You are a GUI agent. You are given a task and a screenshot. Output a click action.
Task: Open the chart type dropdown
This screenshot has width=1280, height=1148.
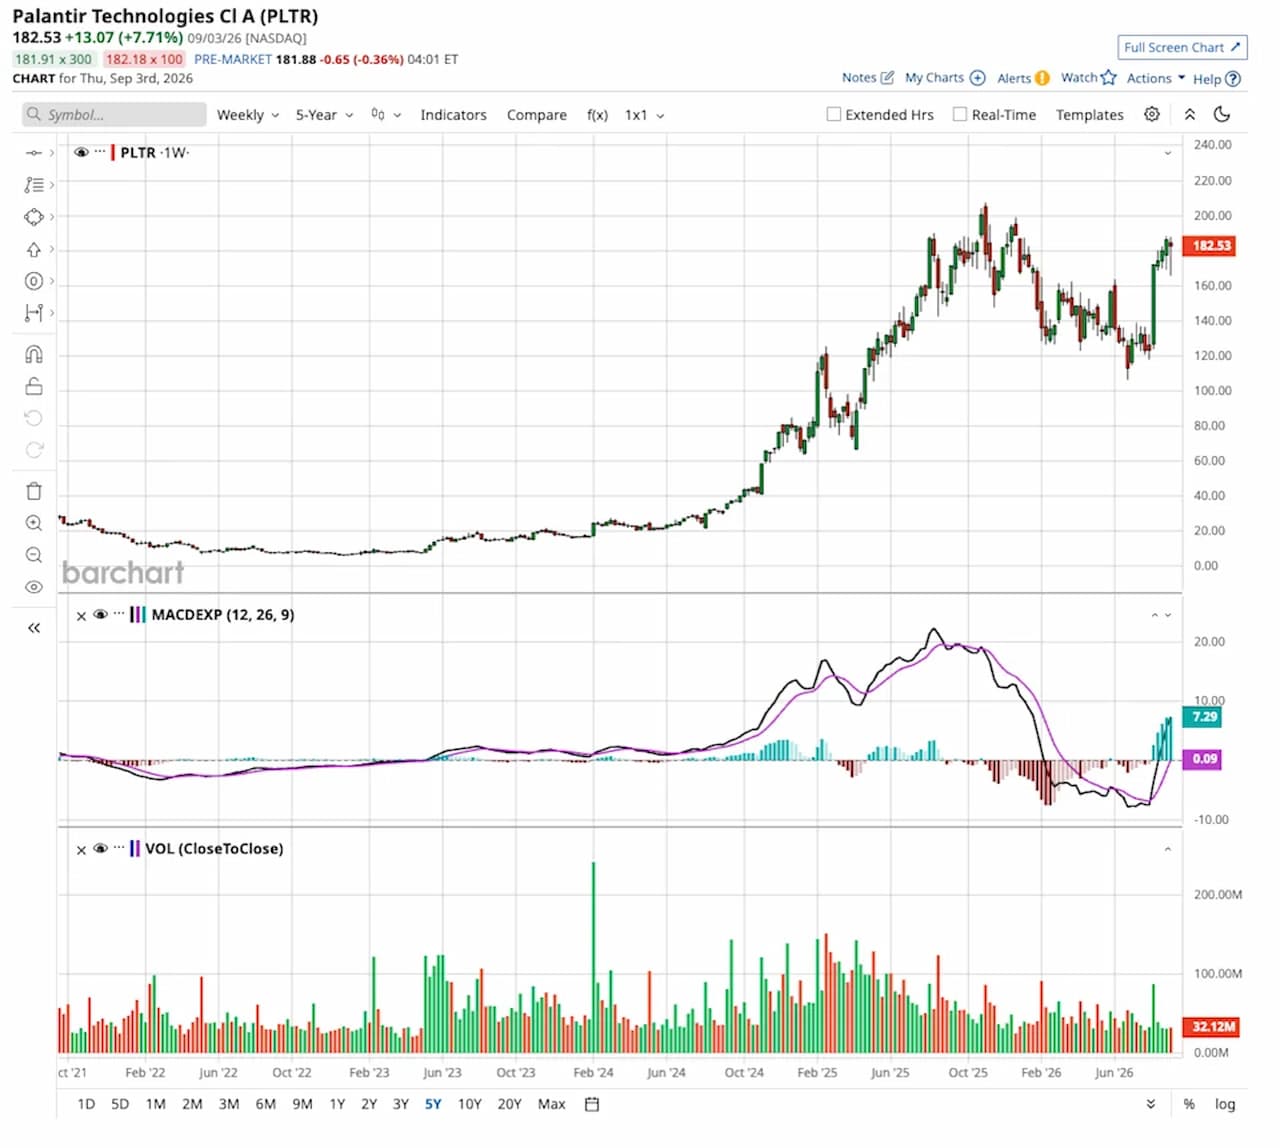(386, 115)
